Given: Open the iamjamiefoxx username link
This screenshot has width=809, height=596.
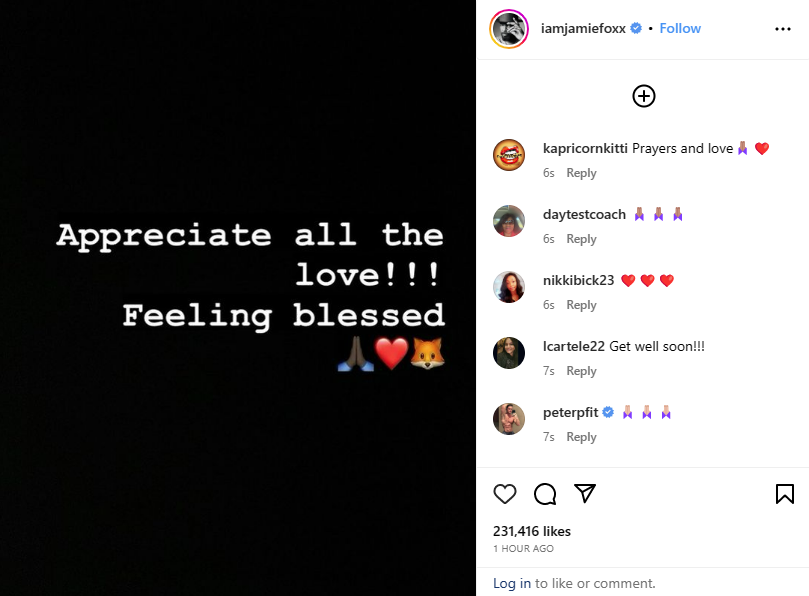Looking at the screenshot, I should pos(584,29).
